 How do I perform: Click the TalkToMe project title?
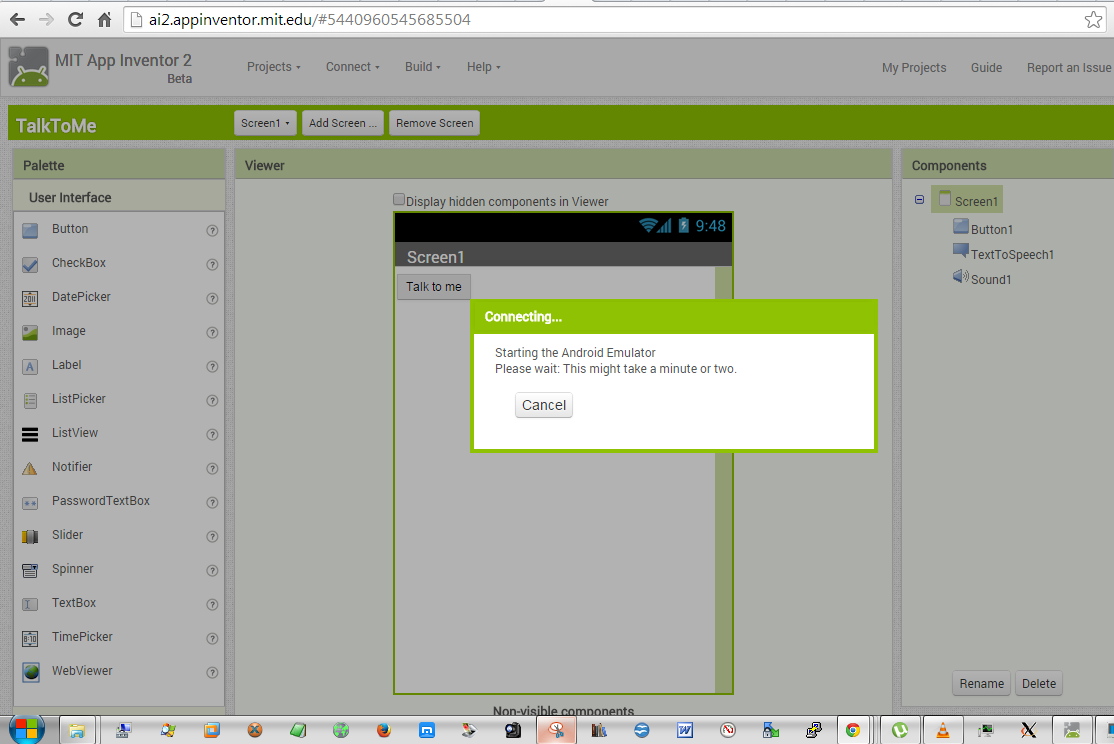[56, 126]
